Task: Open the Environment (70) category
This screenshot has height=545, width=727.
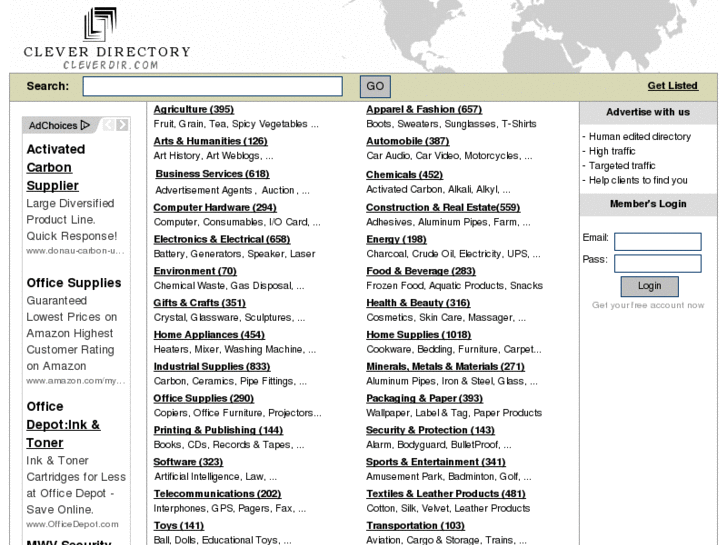Action: point(195,271)
